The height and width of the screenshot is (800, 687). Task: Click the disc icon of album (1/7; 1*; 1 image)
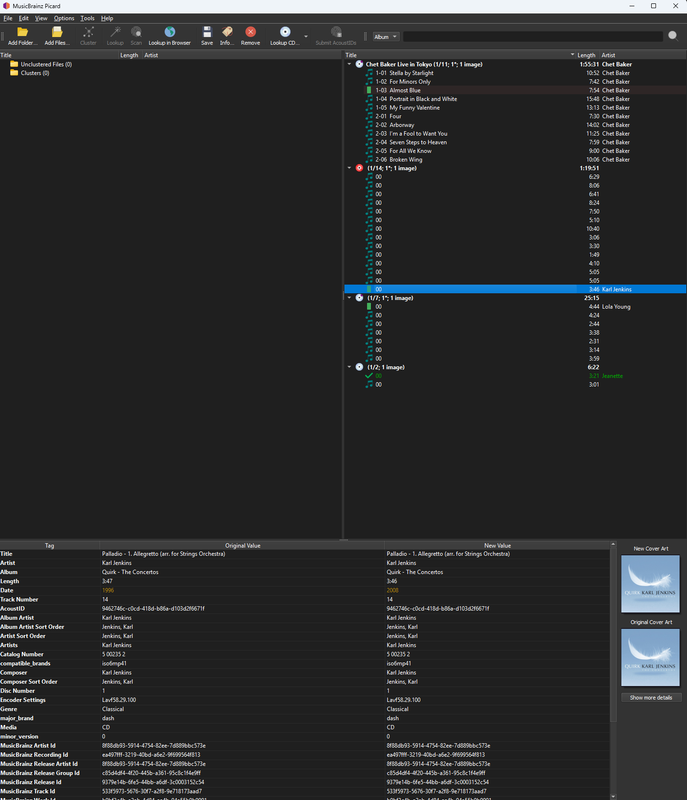(x=359, y=298)
